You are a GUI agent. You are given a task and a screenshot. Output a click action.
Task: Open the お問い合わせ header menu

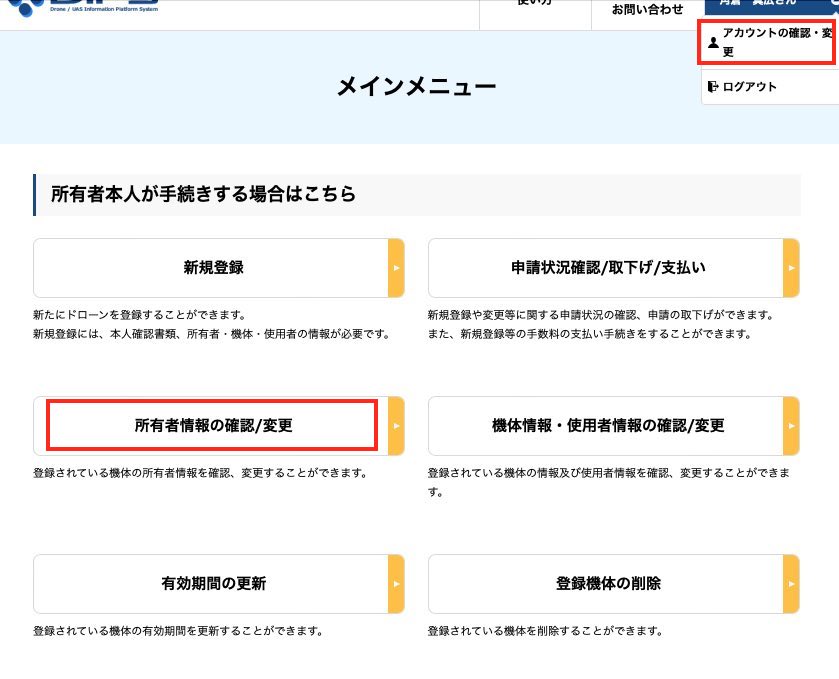click(x=647, y=10)
